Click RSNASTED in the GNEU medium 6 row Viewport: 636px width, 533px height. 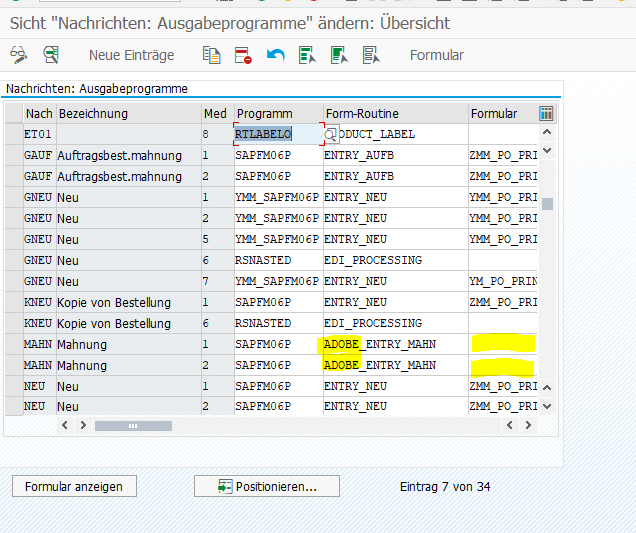point(279,260)
